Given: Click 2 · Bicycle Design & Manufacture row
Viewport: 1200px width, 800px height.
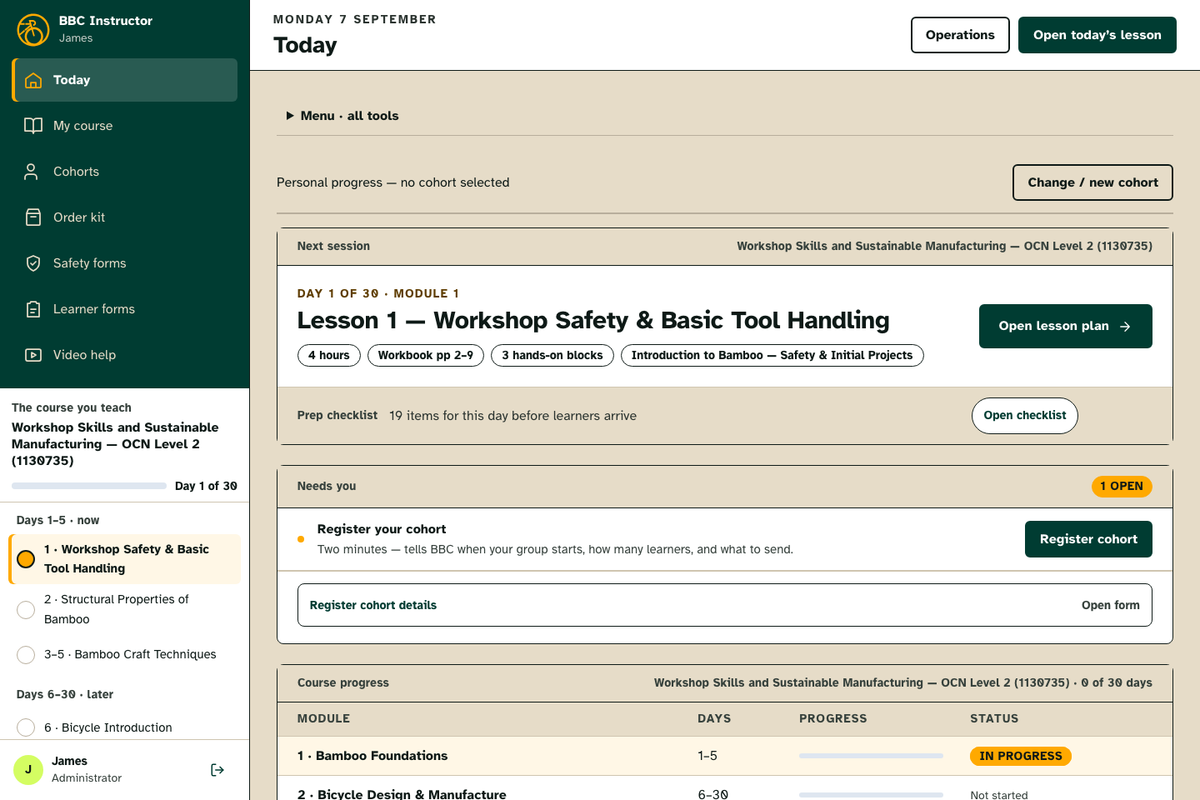Looking at the screenshot, I should tap(725, 790).
